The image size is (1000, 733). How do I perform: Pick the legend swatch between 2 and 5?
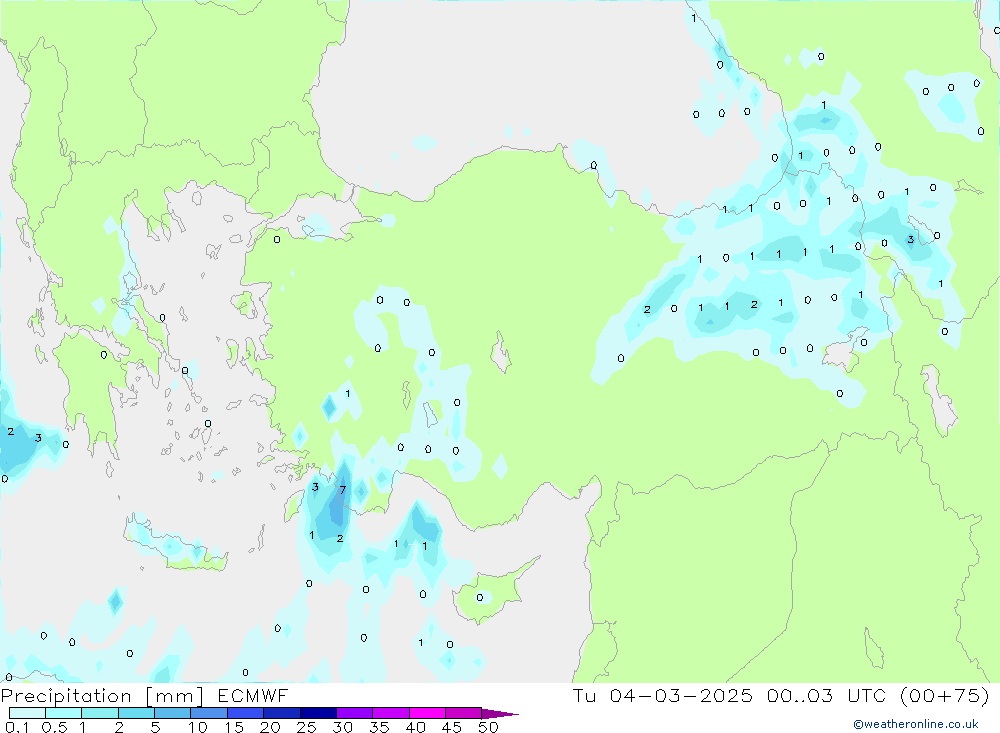click(x=136, y=713)
